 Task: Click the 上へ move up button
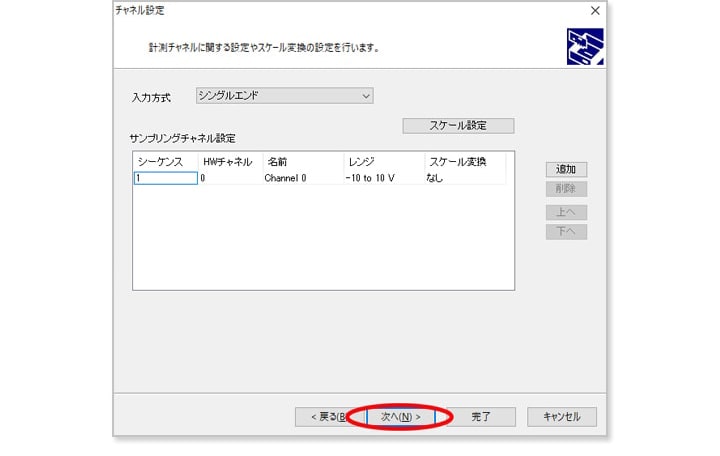point(566,212)
